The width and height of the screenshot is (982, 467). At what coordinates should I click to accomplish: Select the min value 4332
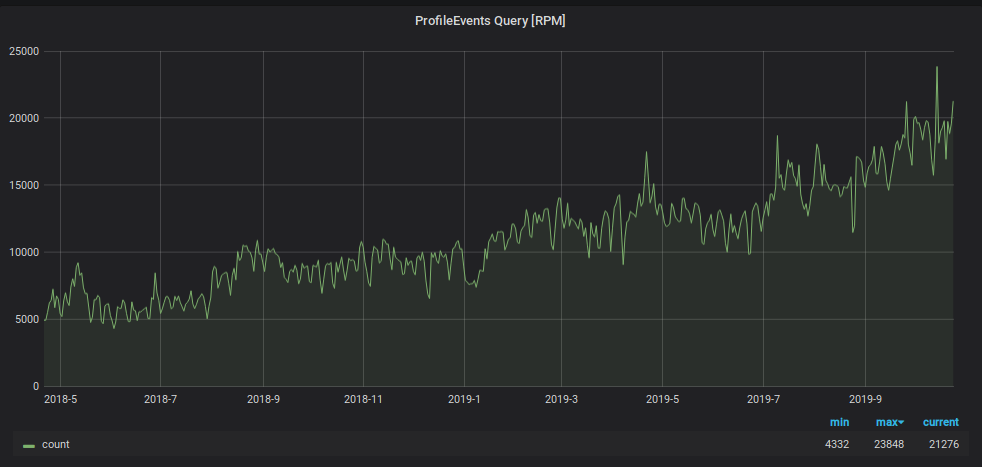837,444
